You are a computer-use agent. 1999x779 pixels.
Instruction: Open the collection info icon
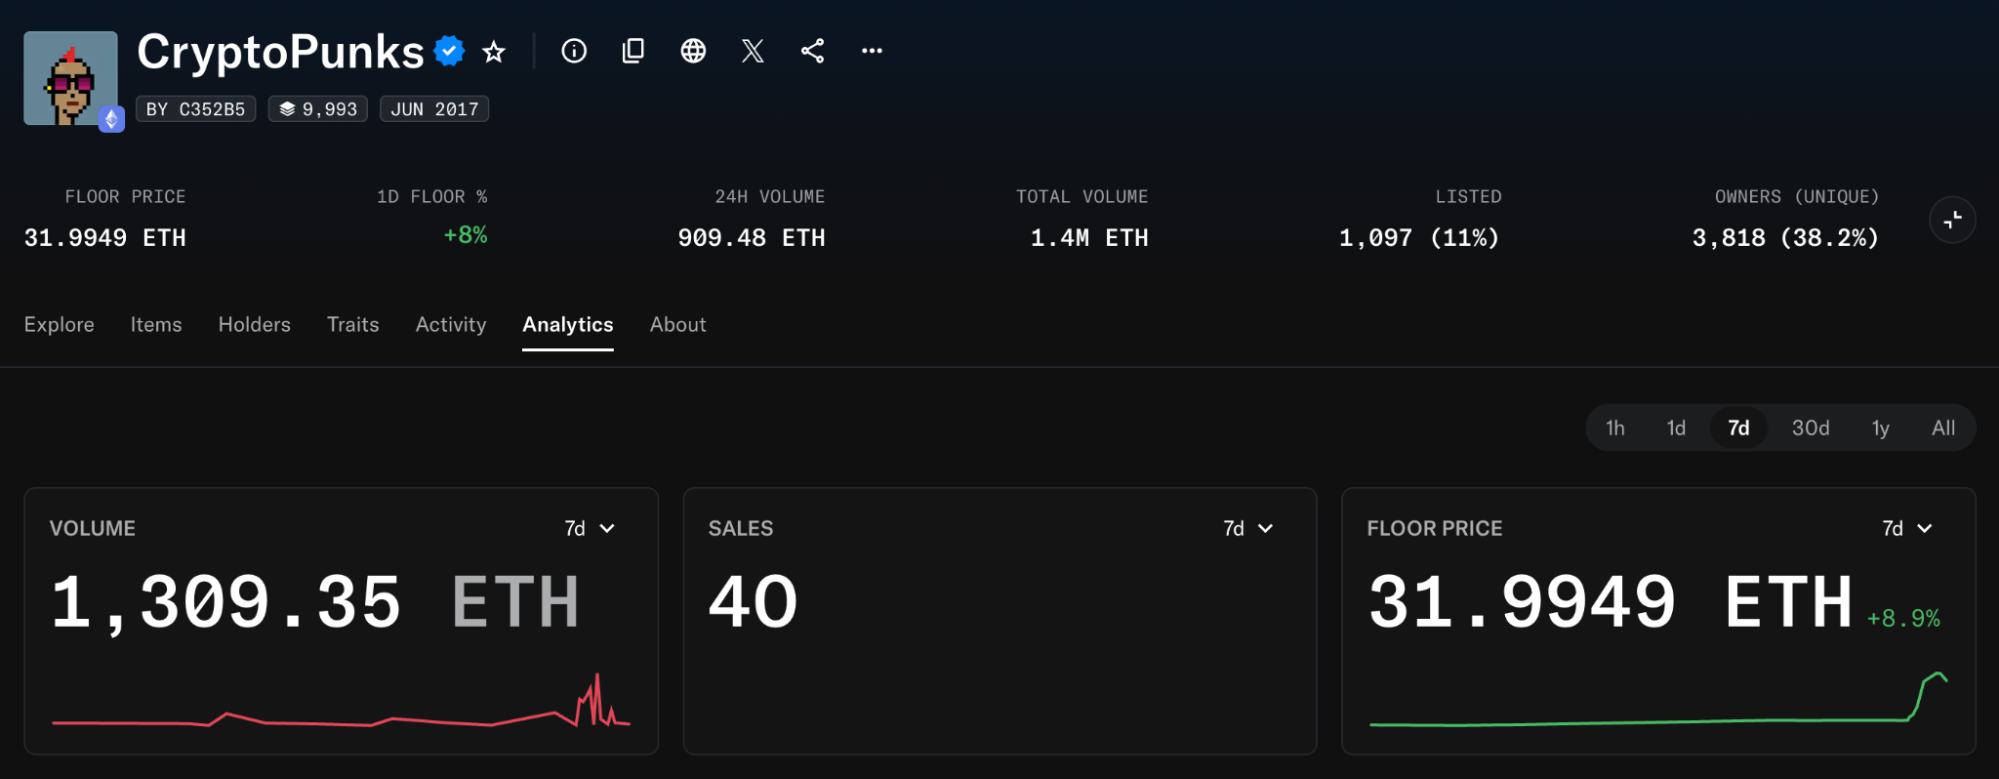tap(574, 51)
